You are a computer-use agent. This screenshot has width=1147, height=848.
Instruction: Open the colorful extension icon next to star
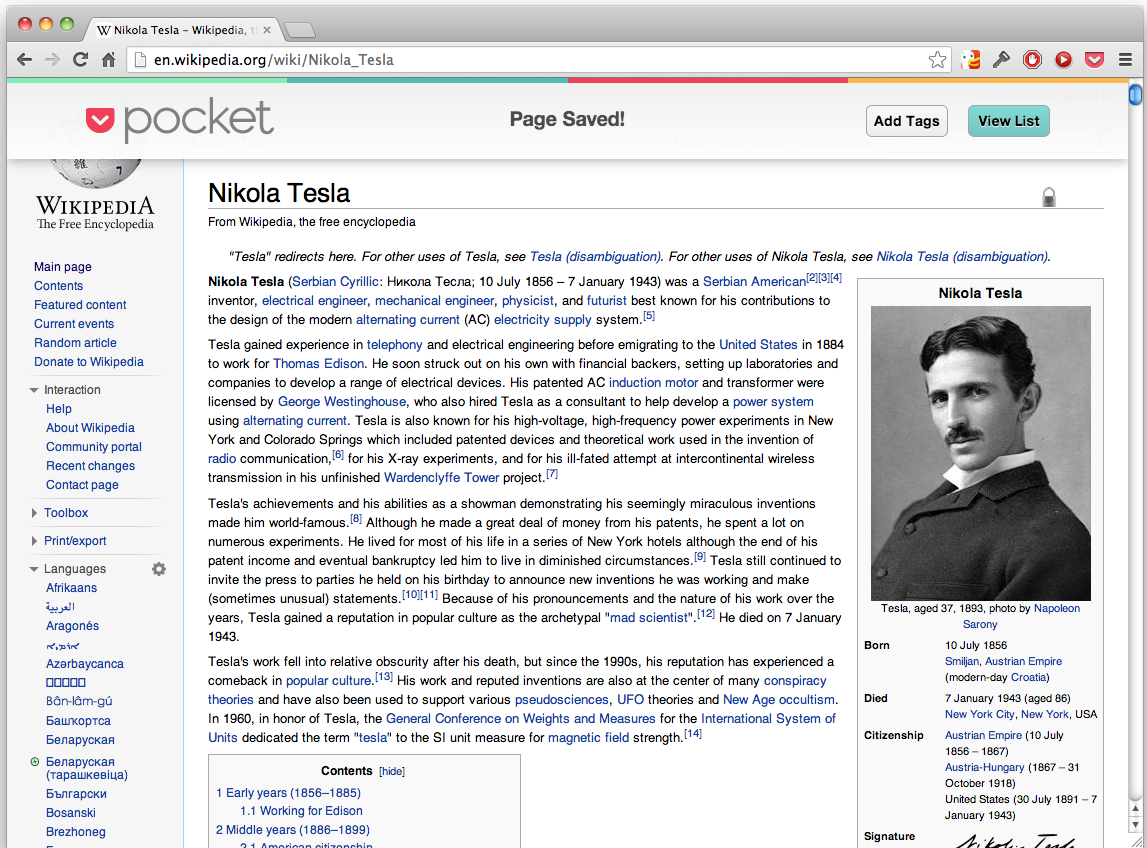pyautogui.click(x=971, y=60)
